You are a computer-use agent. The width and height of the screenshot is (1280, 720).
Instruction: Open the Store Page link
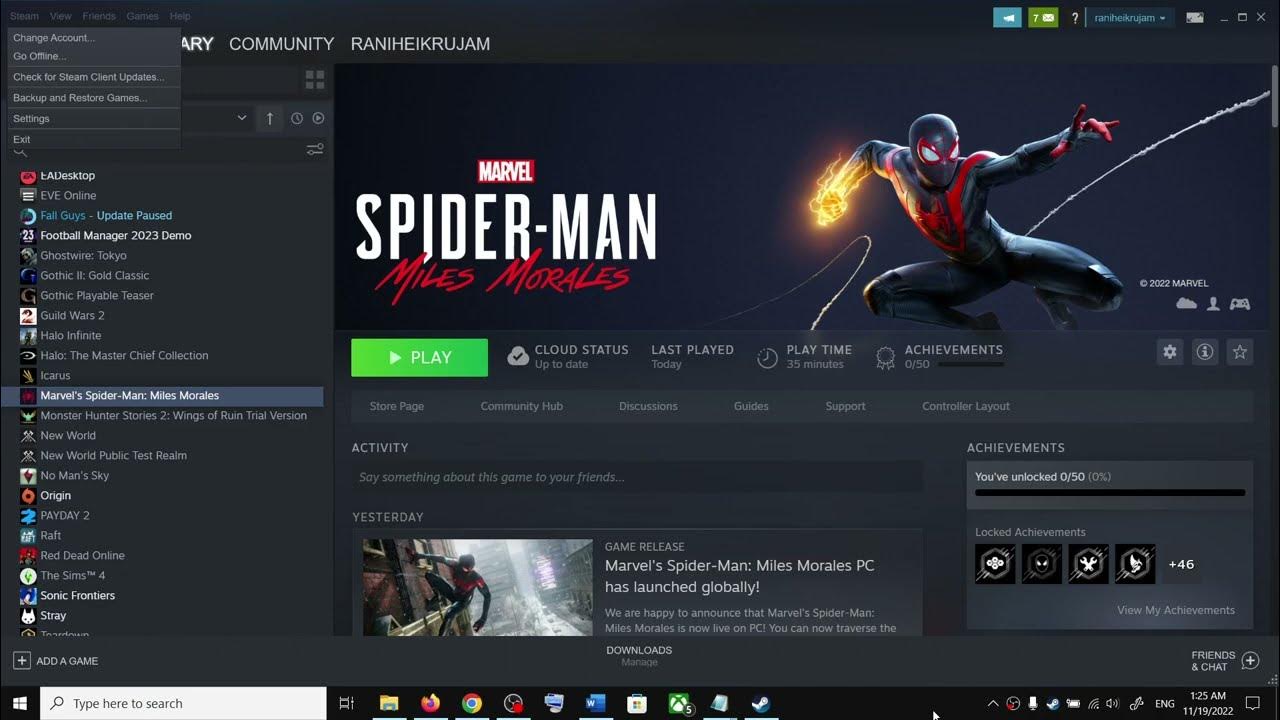(x=397, y=406)
